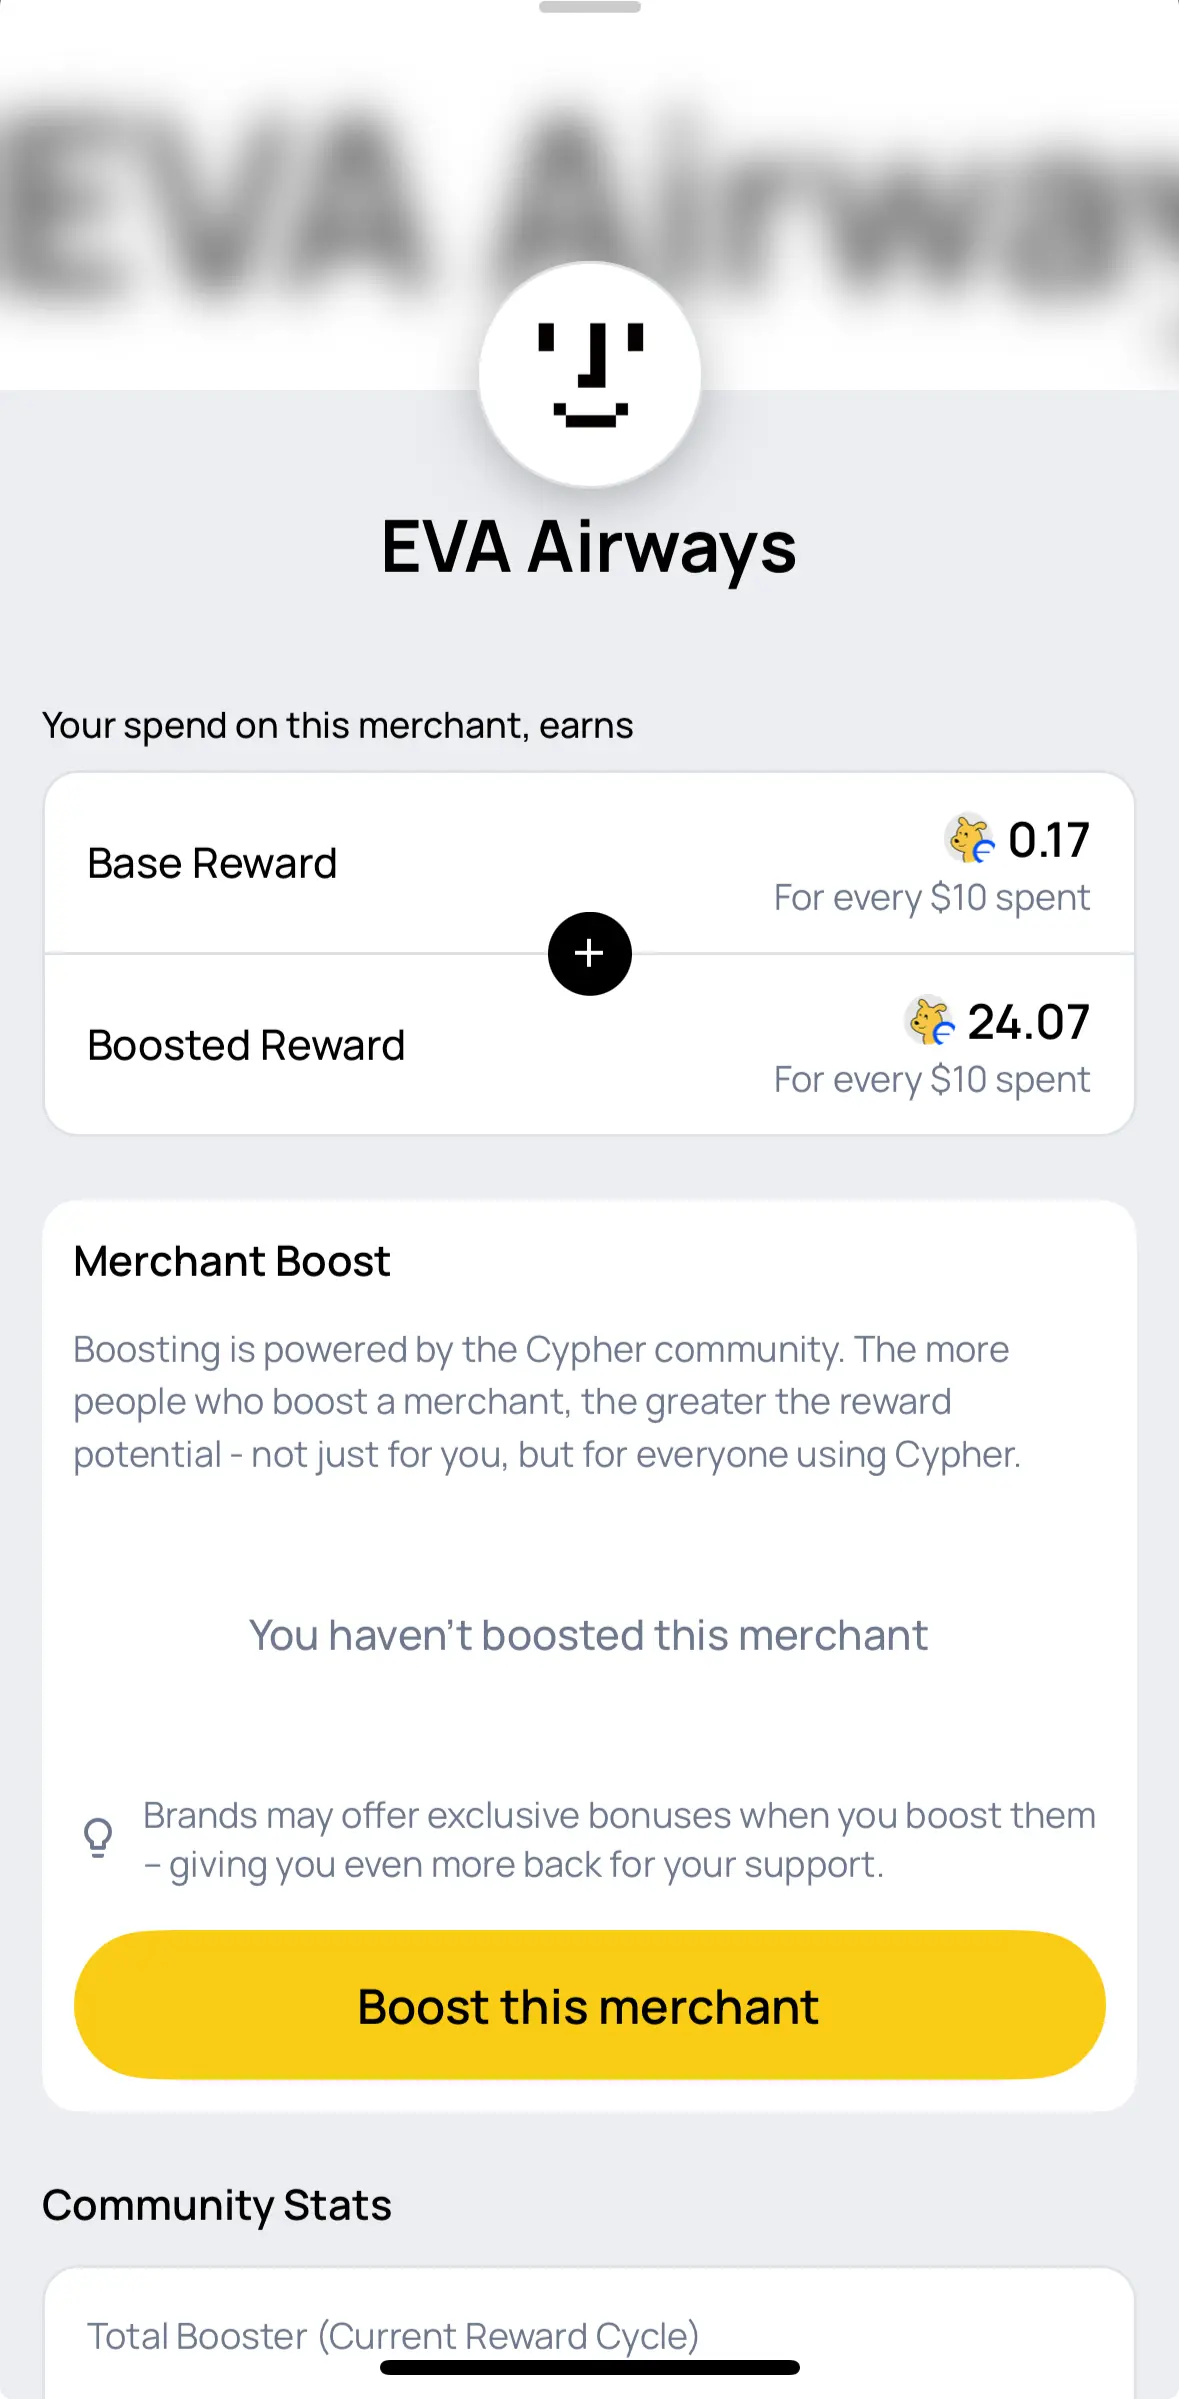The height and width of the screenshot is (2399, 1179).
Task: Click the Community Stats heading
Action: pos(217,2205)
